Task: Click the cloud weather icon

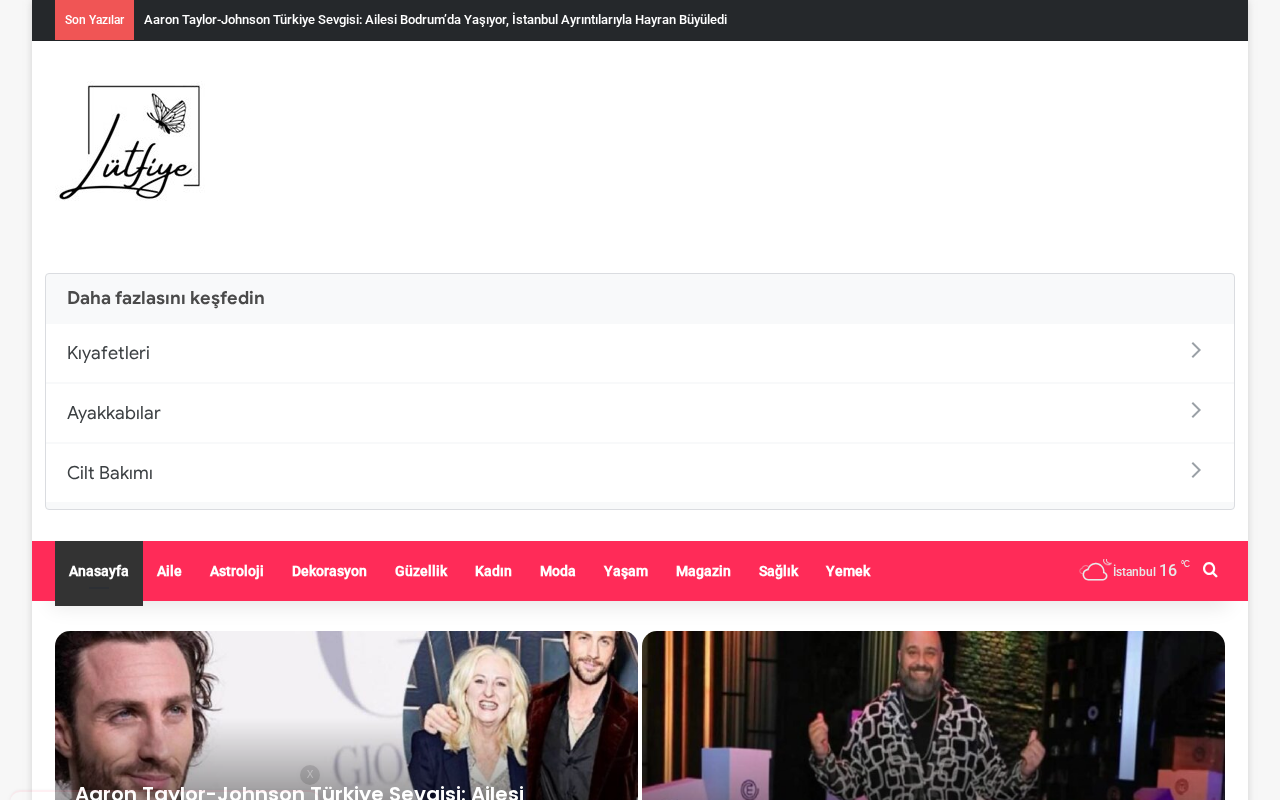Action: click(1095, 570)
